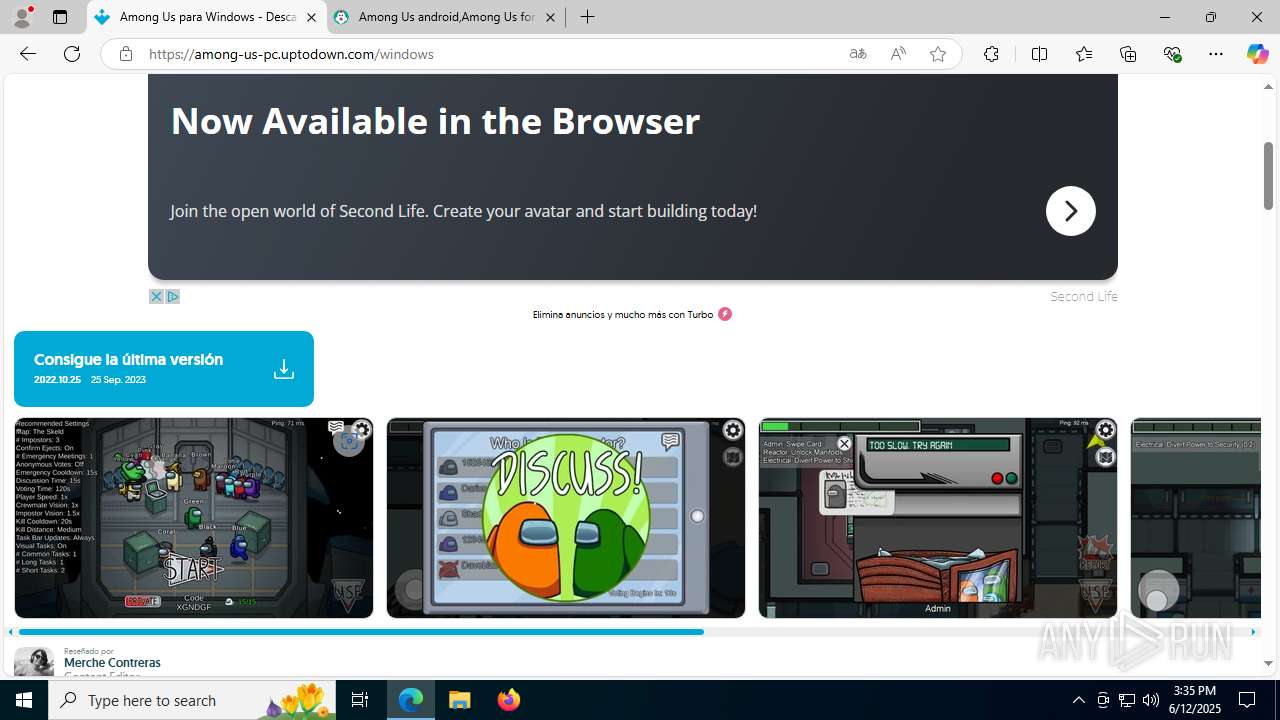Screen dimensions: 1280x720
Task: Switch to Among Us para Windows tab
Action: click(x=206, y=17)
